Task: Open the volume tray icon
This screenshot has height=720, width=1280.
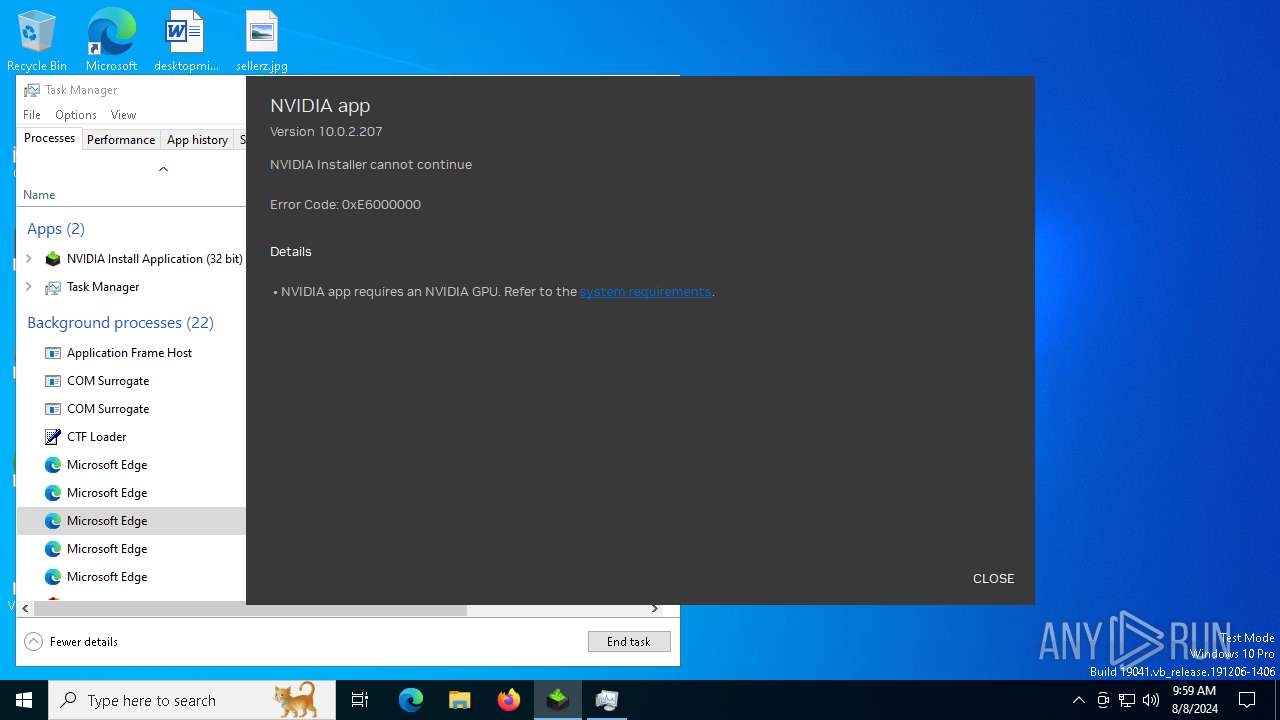Action: click(x=1151, y=700)
